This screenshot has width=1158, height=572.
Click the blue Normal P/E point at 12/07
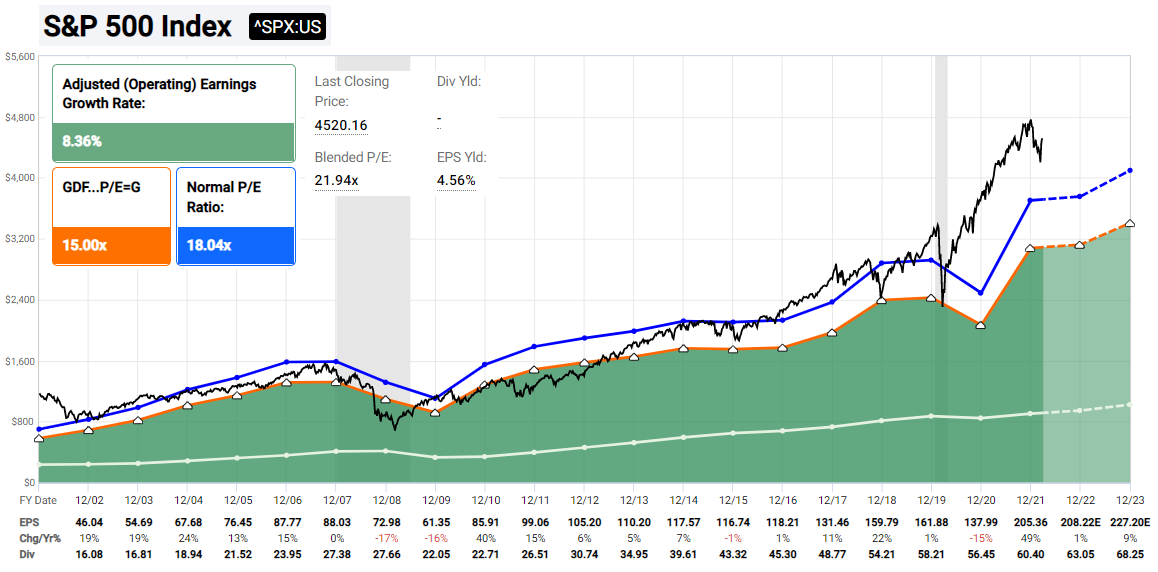pos(336,361)
